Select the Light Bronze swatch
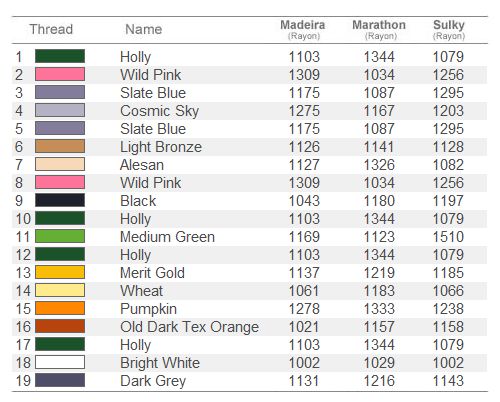The image size is (500, 402). [60, 146]
